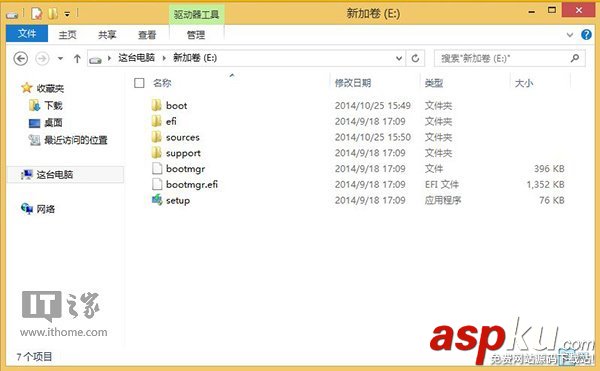
Task: Toggle the select-all checkbox by 名称
Action: 139,83
